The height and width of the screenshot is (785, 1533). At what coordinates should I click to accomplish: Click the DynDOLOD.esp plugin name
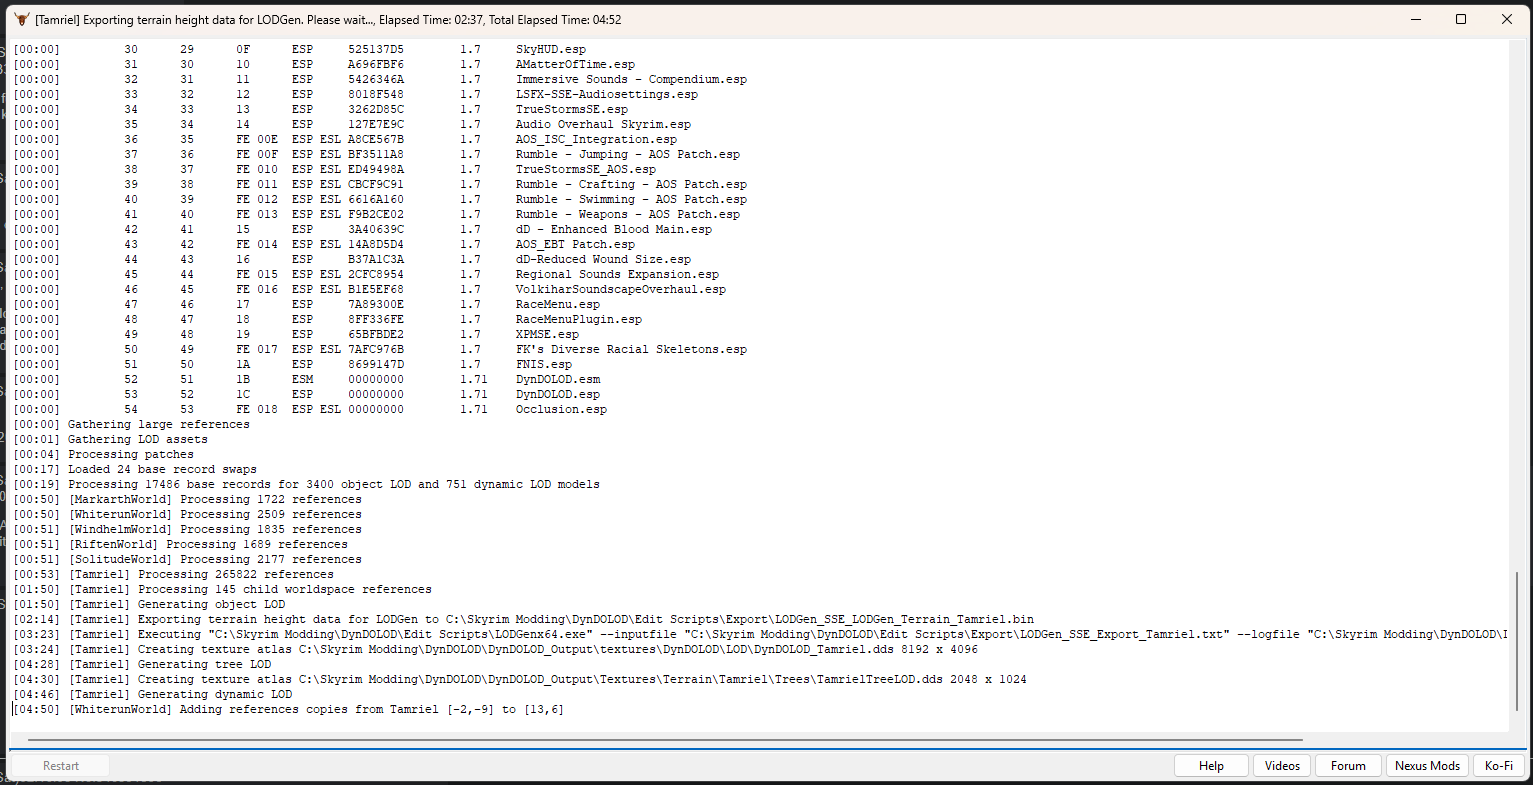point(558,394)
